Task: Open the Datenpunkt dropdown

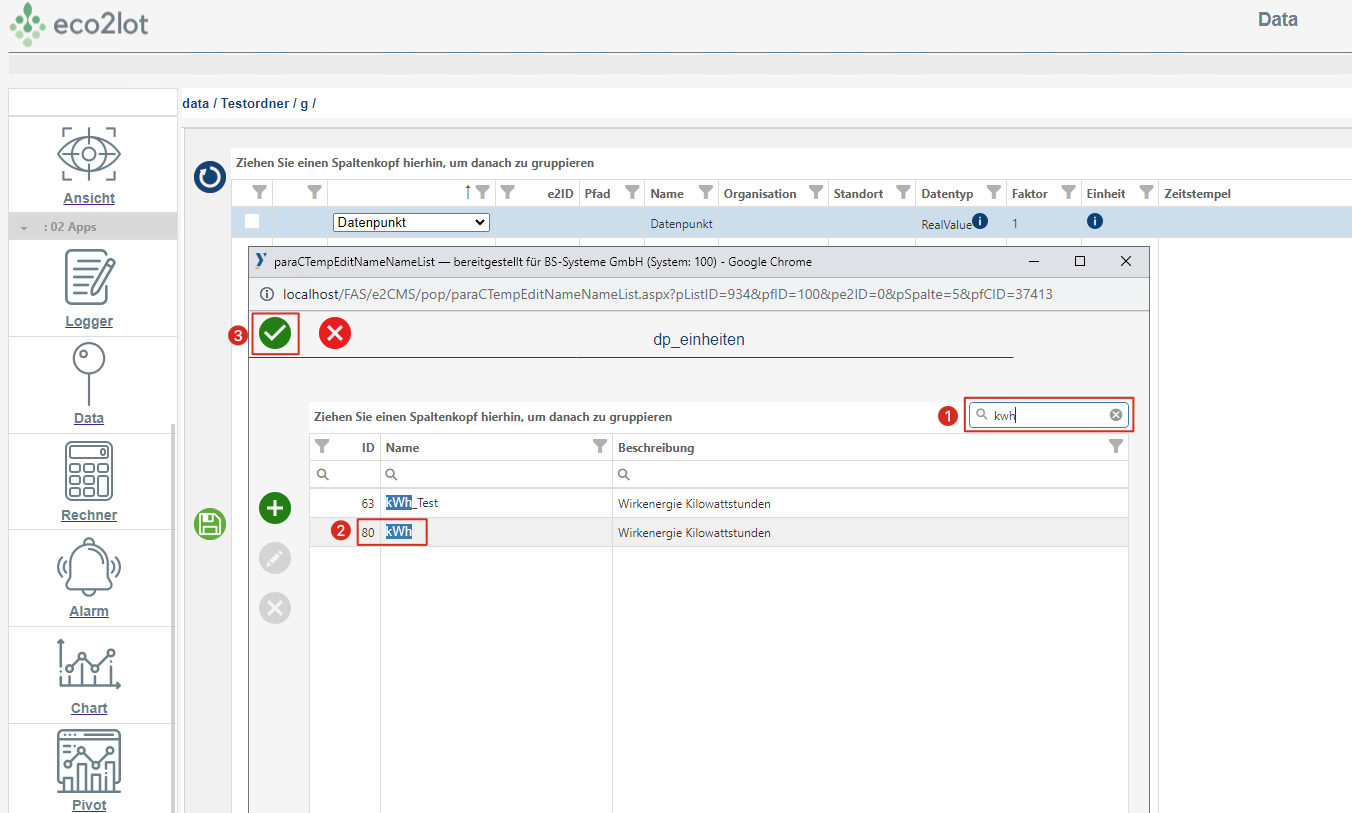Action: tap(411, 222)
